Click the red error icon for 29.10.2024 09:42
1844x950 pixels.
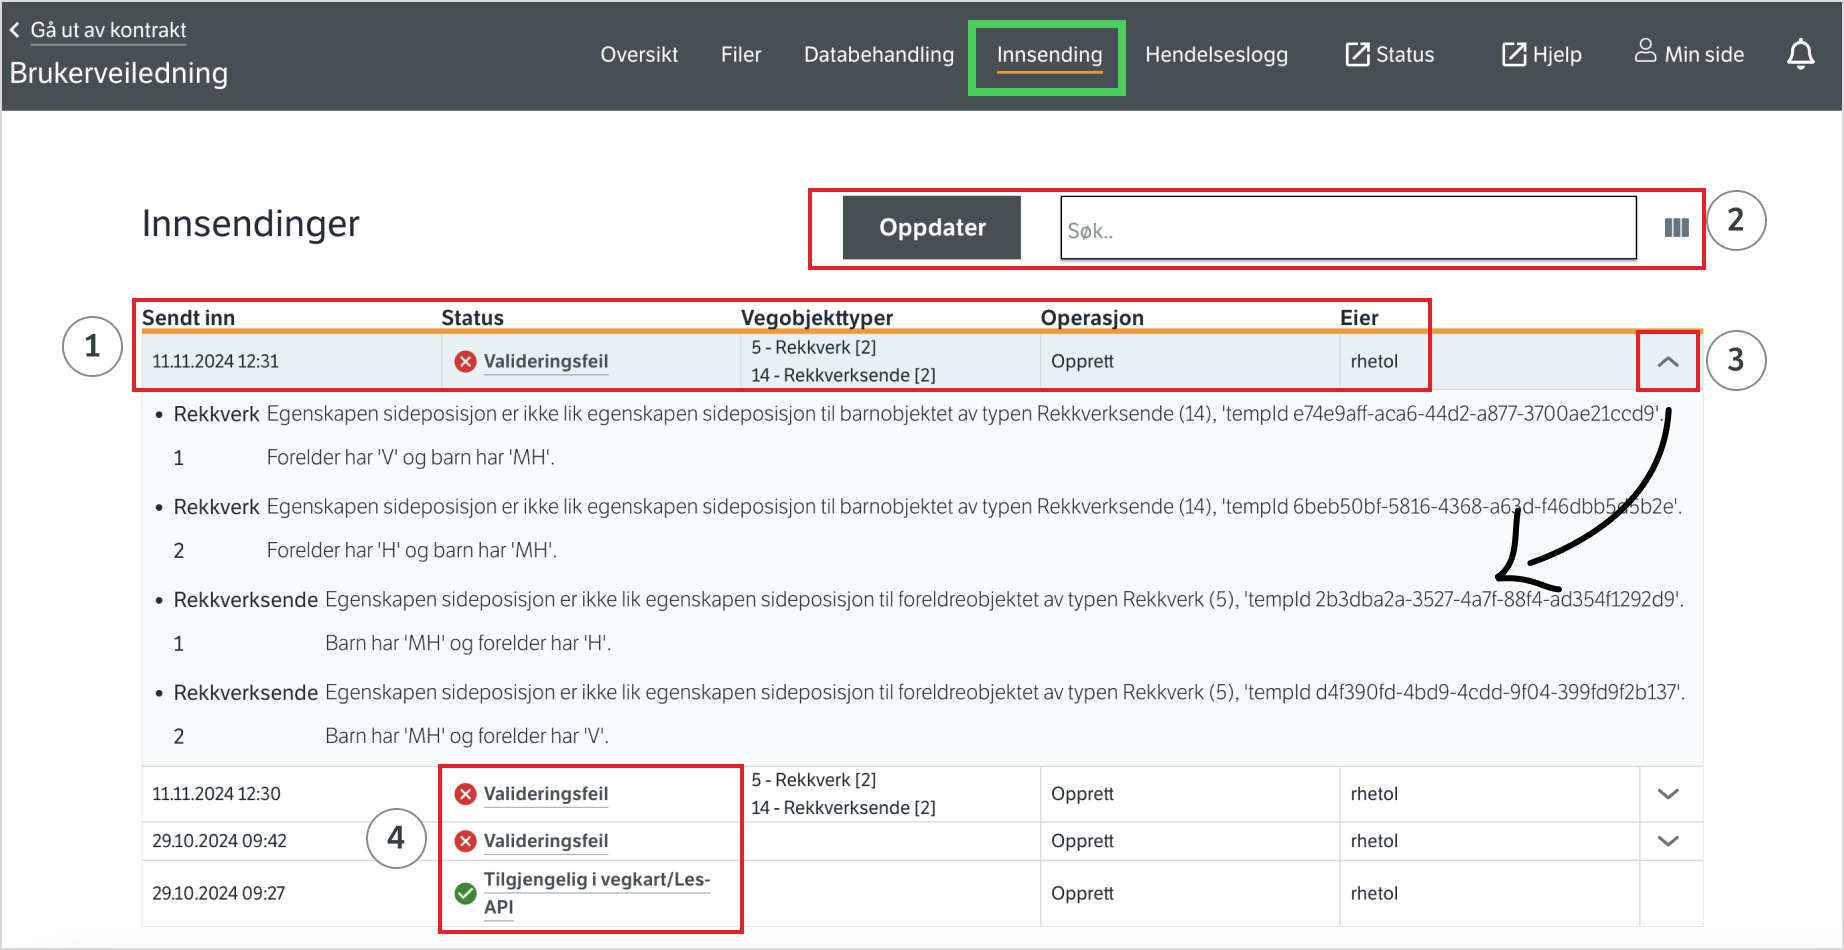coord(465,842)
